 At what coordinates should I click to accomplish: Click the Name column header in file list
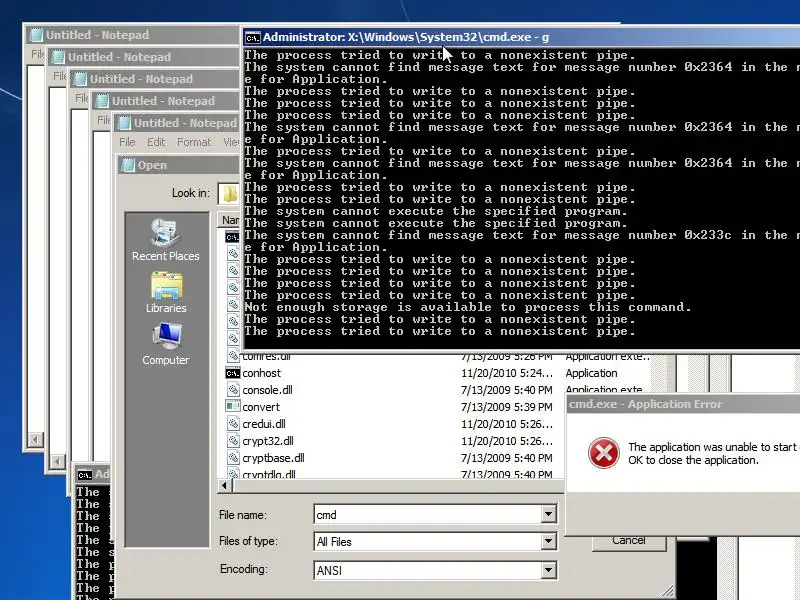(230, 220)
